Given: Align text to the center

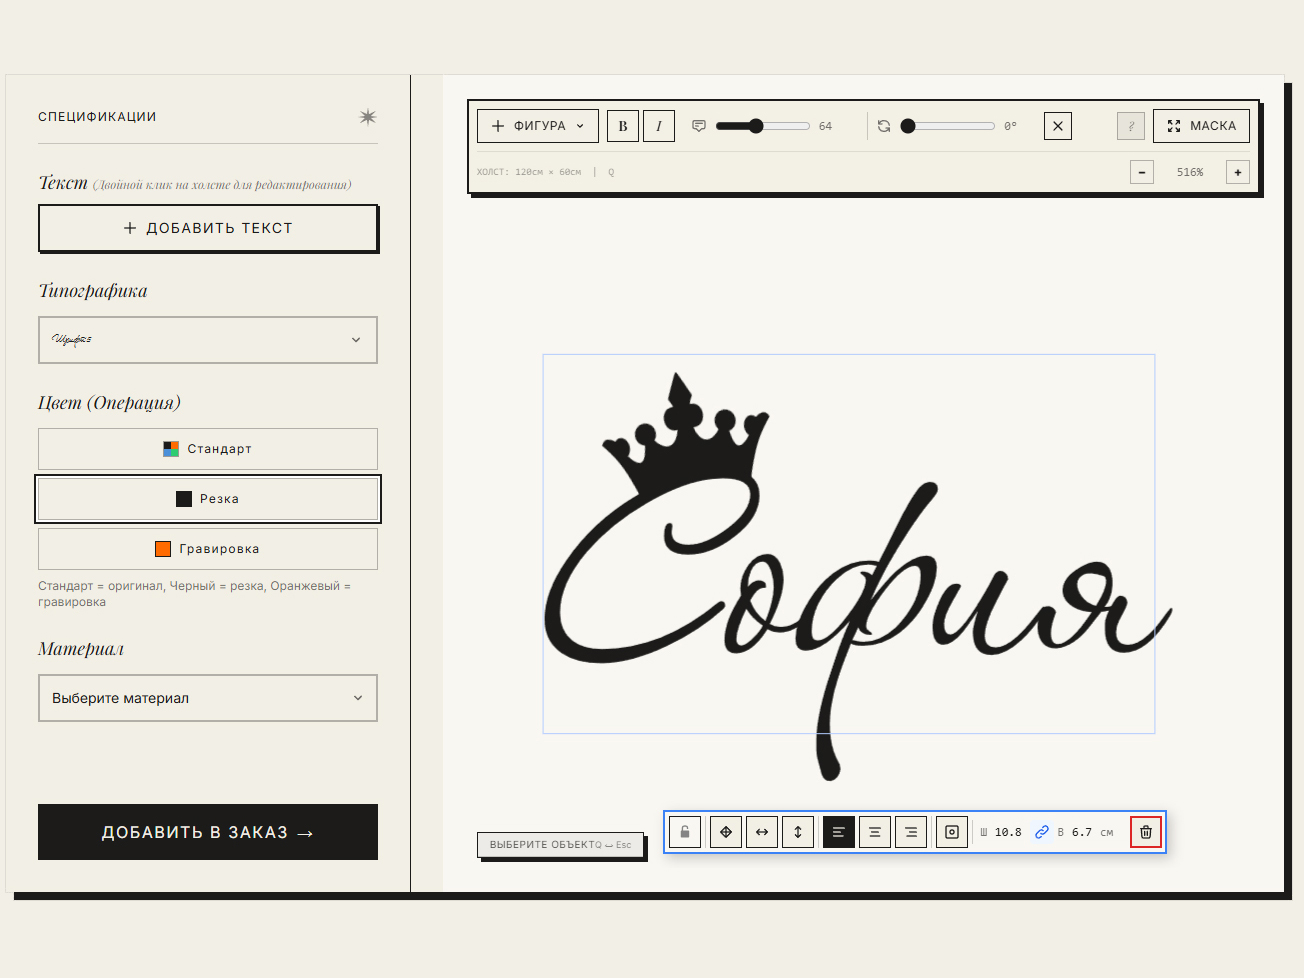Looking at the screenshot, I should tap(875, 832).
